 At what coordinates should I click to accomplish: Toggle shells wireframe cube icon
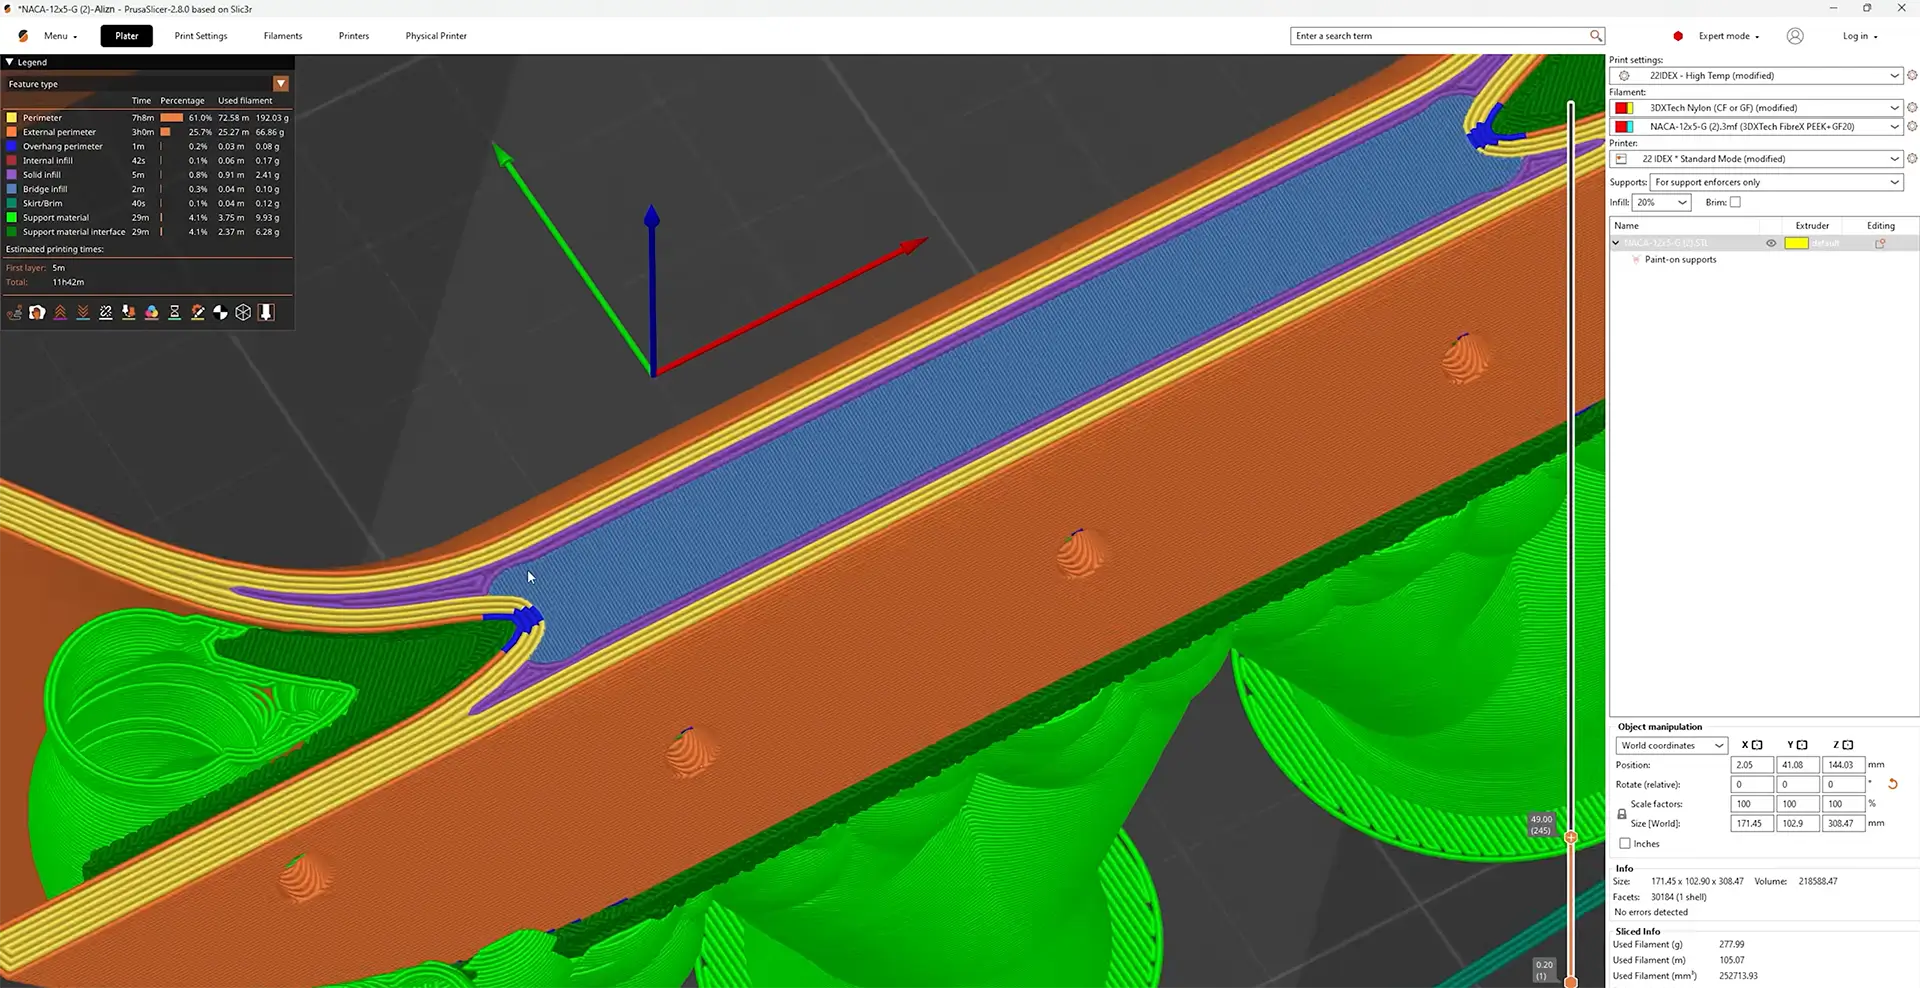pyautogui.click(x=243, y=313)
